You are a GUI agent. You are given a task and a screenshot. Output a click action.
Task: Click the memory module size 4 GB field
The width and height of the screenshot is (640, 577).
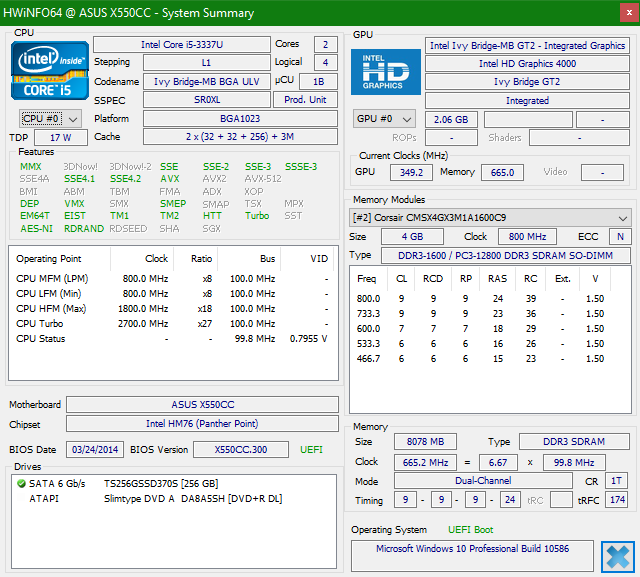coord(412,237)
